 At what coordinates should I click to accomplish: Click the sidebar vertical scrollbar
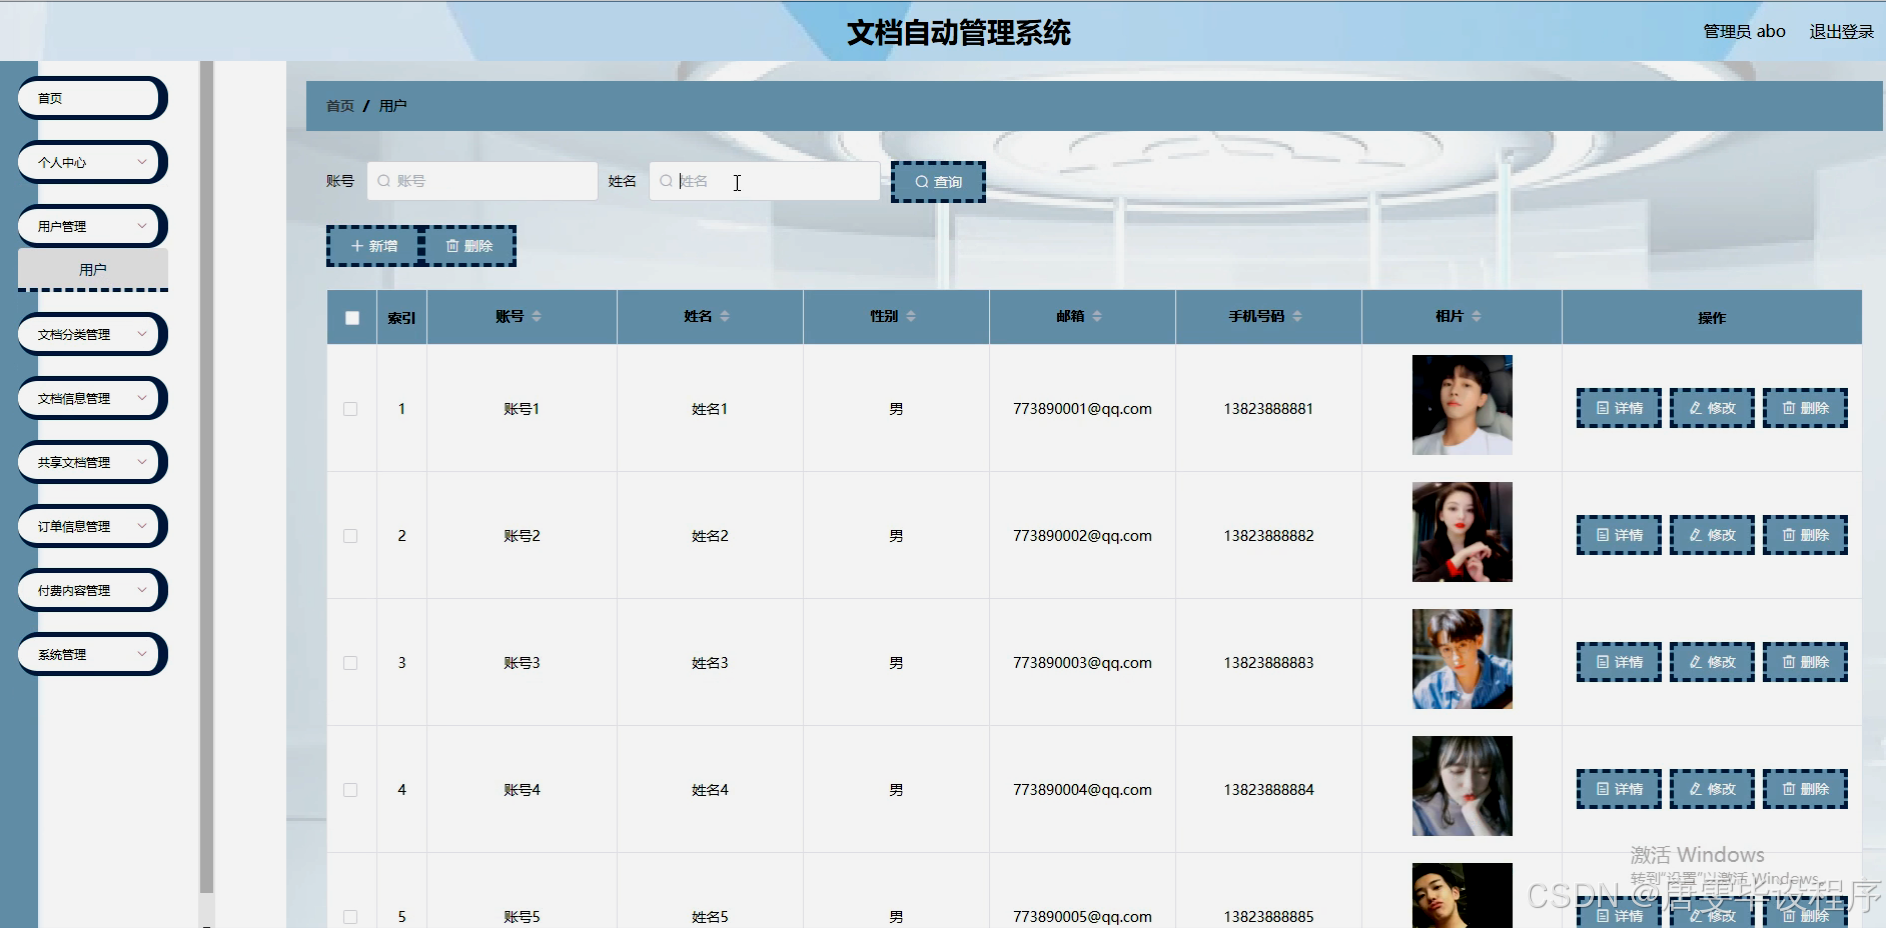(x=206, y=477)
